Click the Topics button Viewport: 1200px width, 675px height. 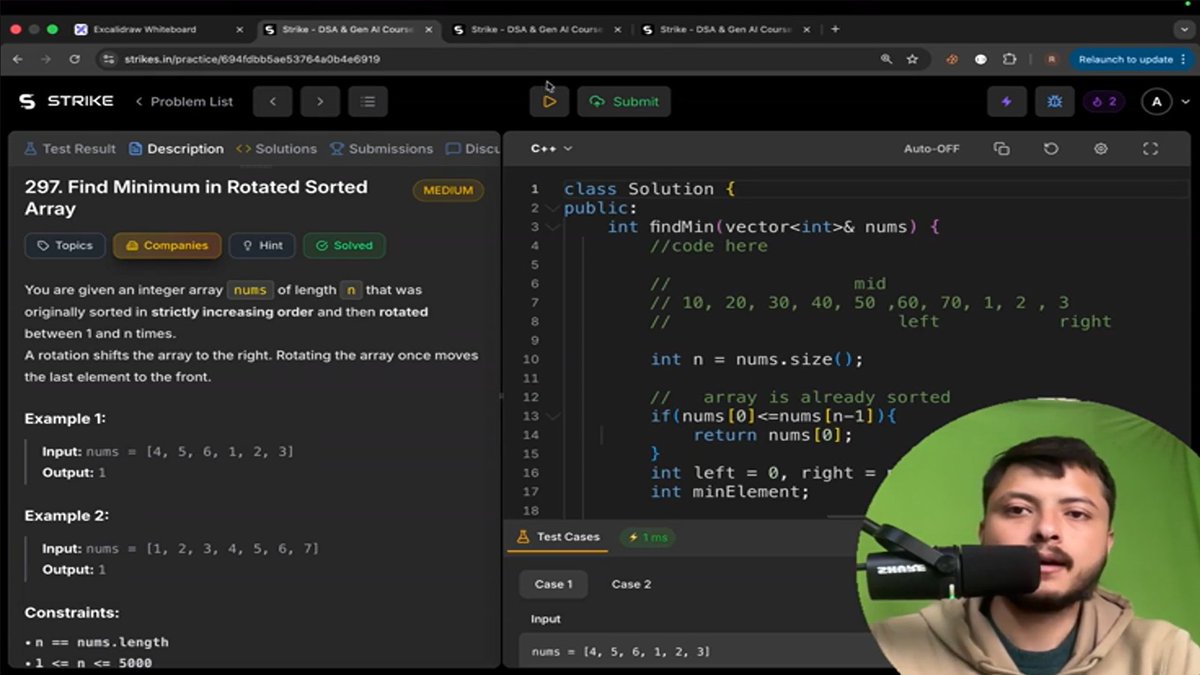pos(64,245)
